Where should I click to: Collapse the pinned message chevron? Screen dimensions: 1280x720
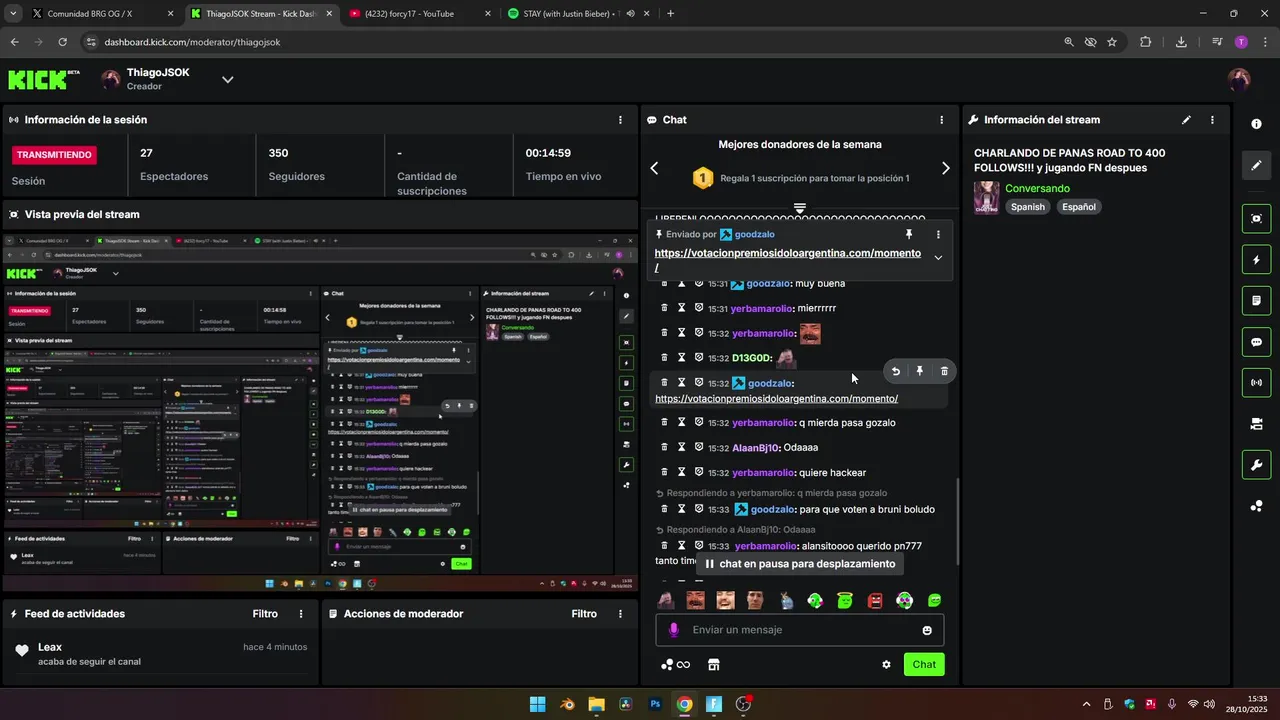point(938,258)
